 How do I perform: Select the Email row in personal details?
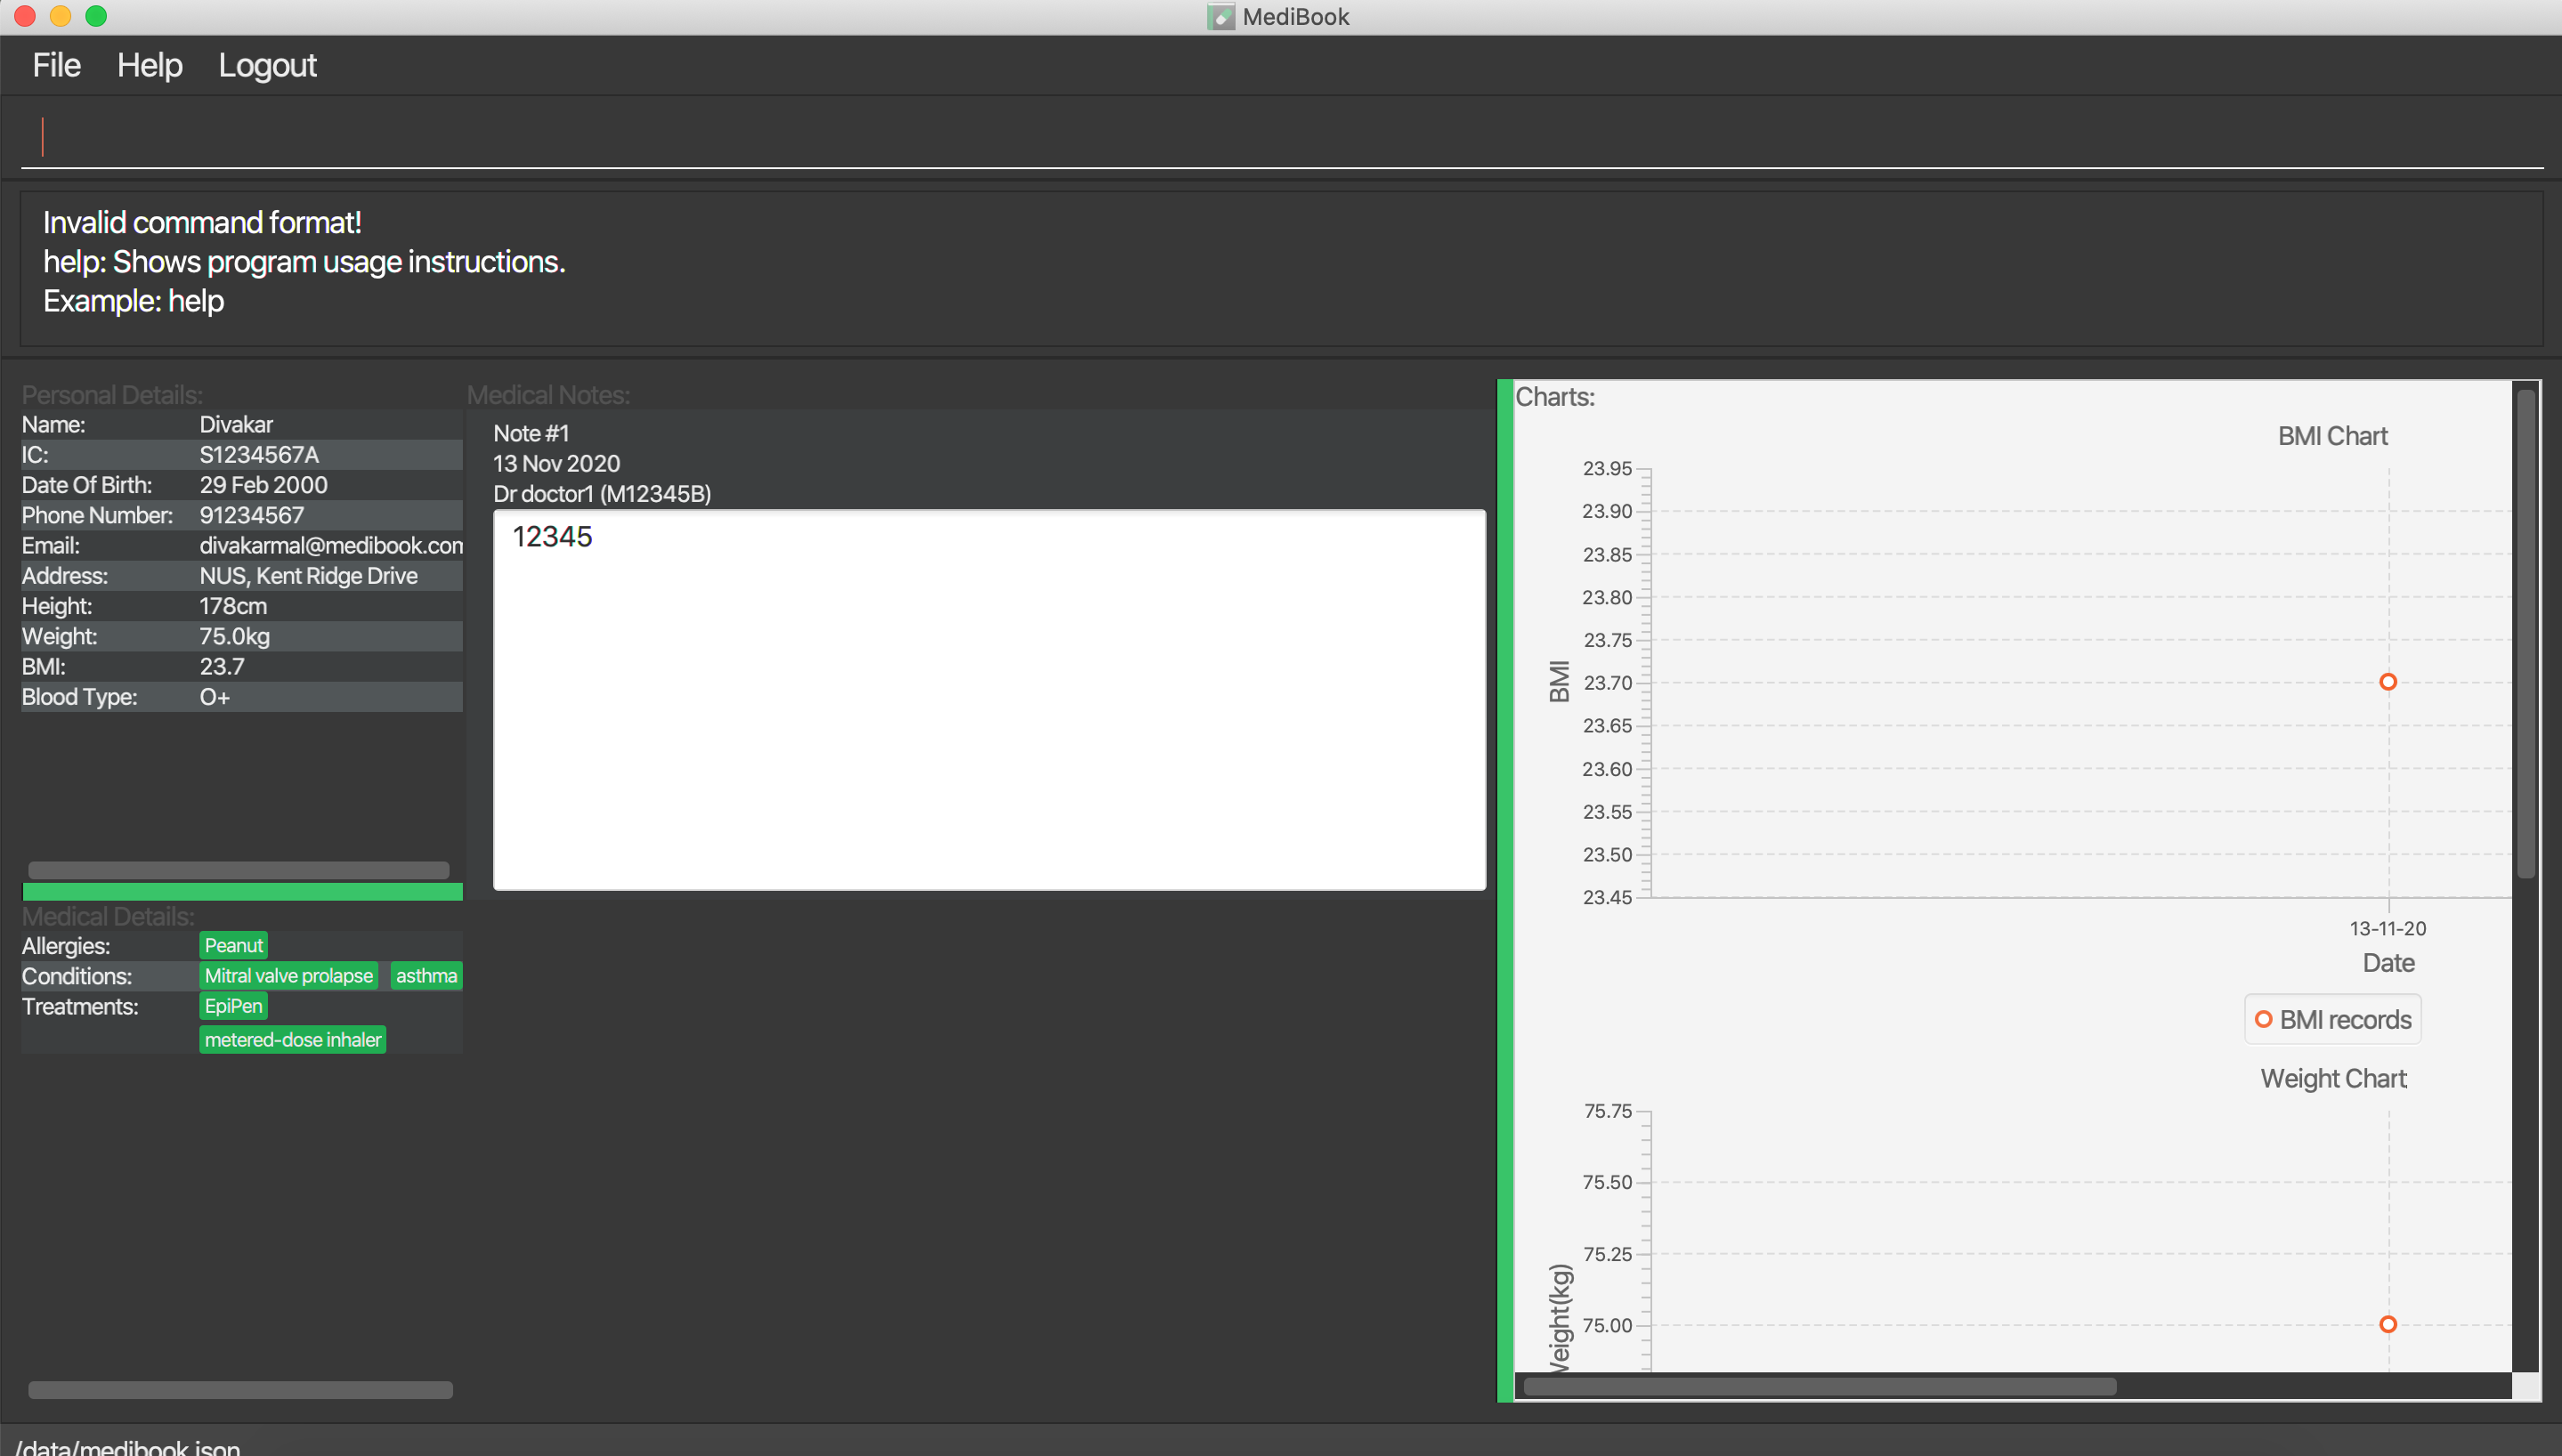point(241,545)
